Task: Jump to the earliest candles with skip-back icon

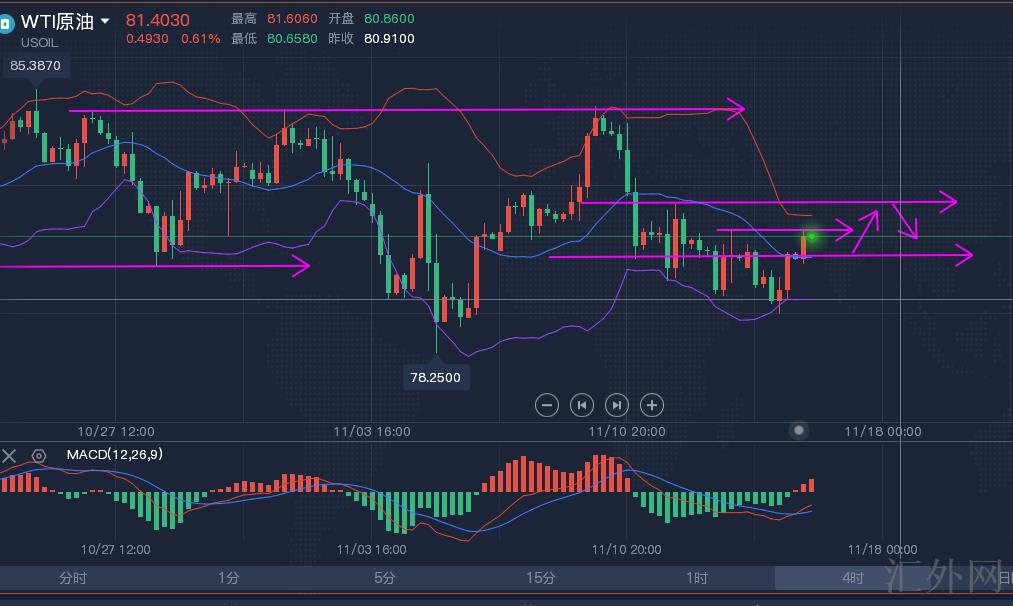Action: point(581,405)
